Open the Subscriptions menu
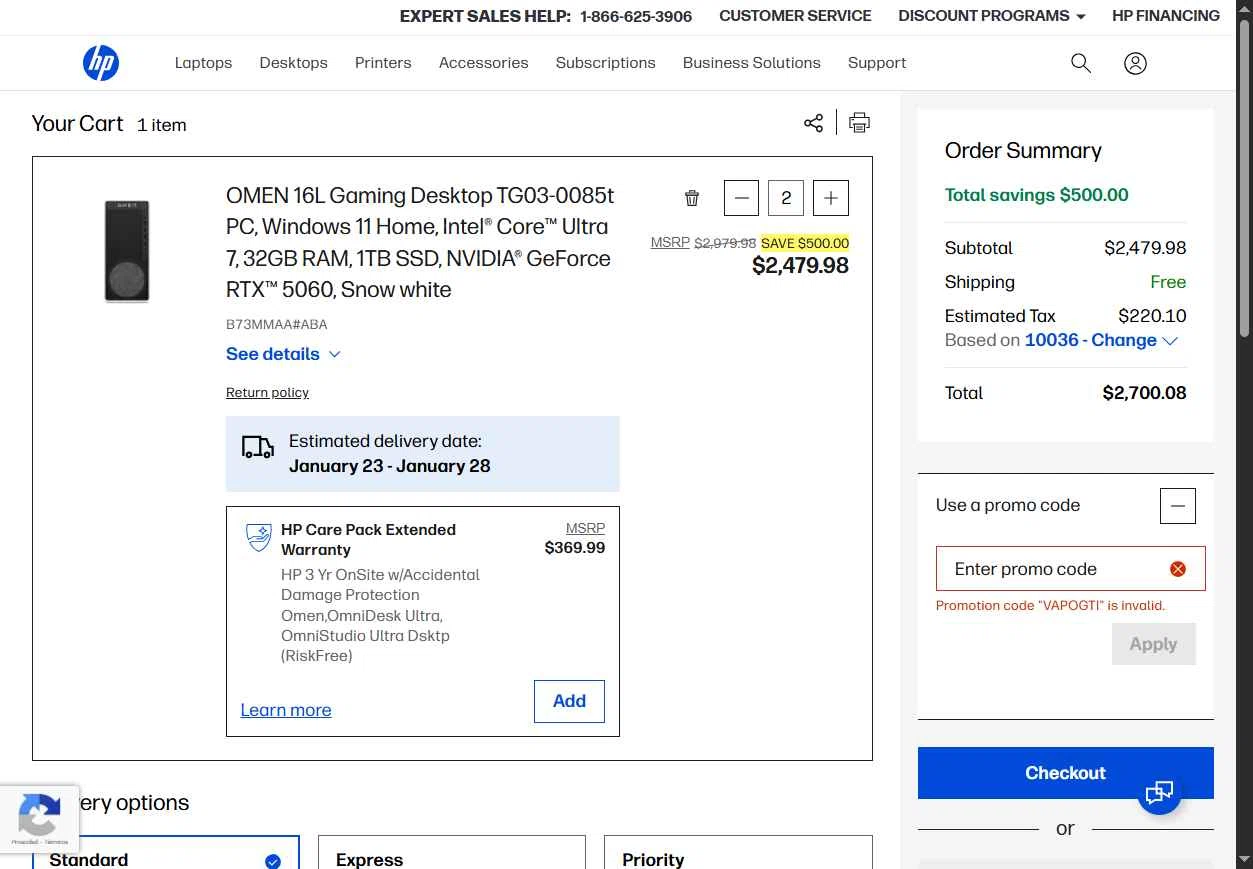Viewport: 1253px width, 869px height. (606, 63)
